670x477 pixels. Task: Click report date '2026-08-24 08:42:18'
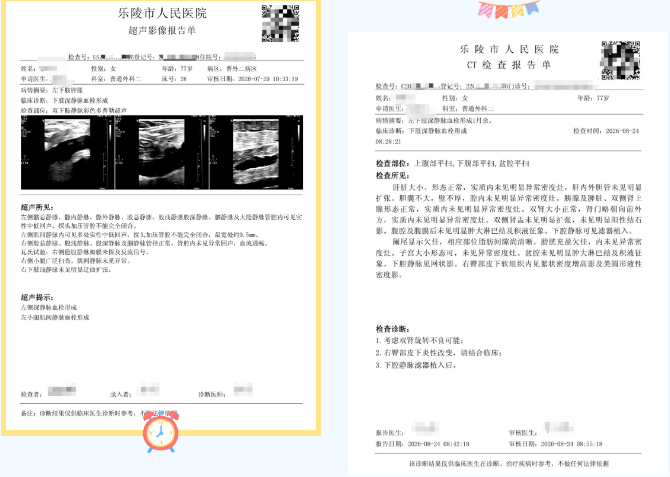[438, 444]
